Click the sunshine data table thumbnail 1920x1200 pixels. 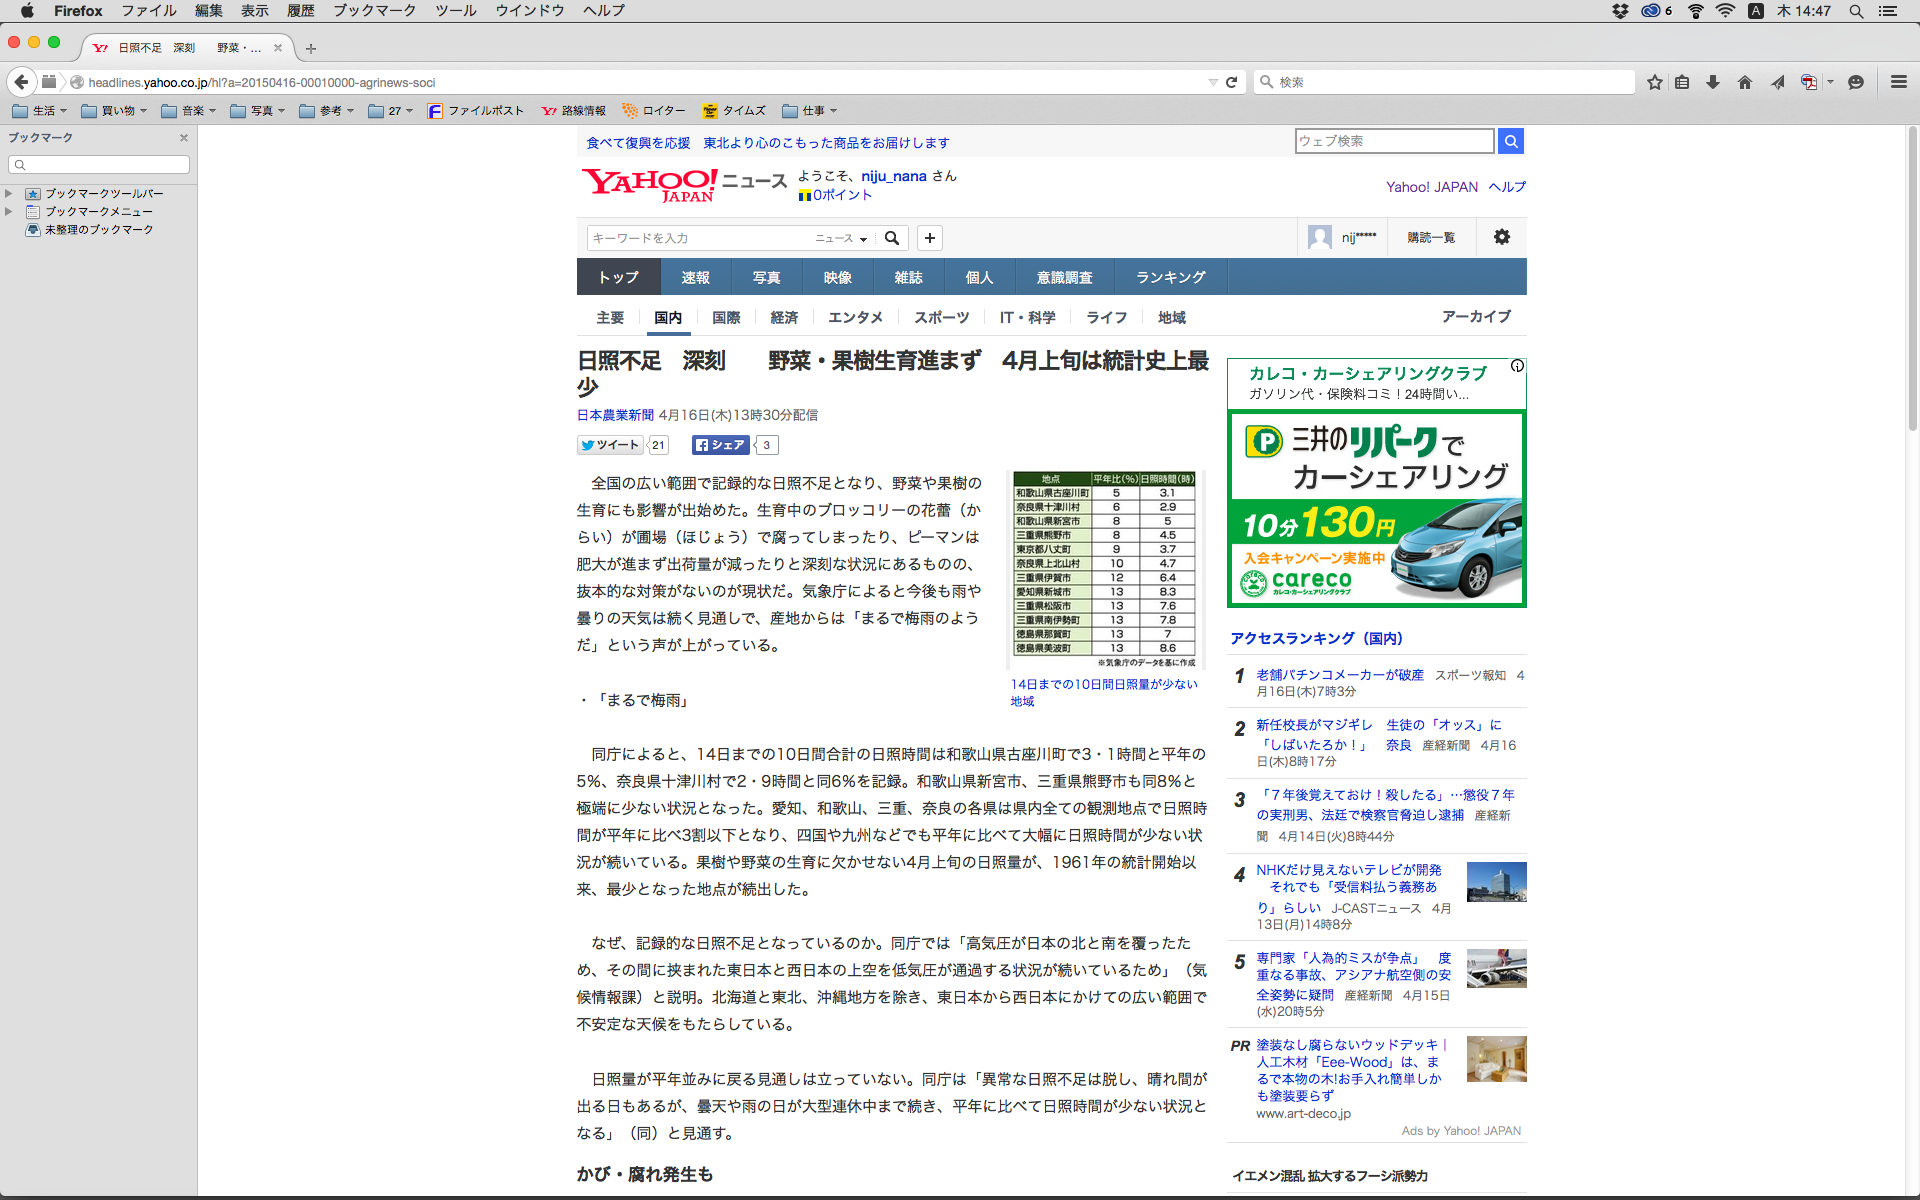pos(1105,567)
